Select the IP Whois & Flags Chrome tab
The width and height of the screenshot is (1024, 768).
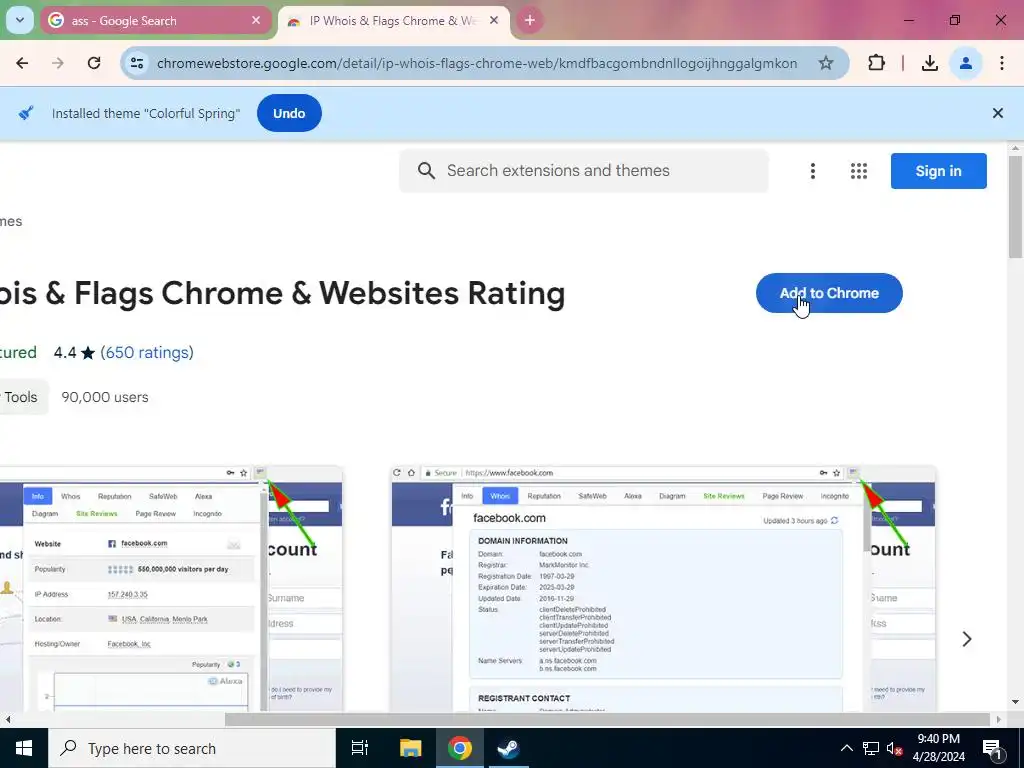[394, 20]
